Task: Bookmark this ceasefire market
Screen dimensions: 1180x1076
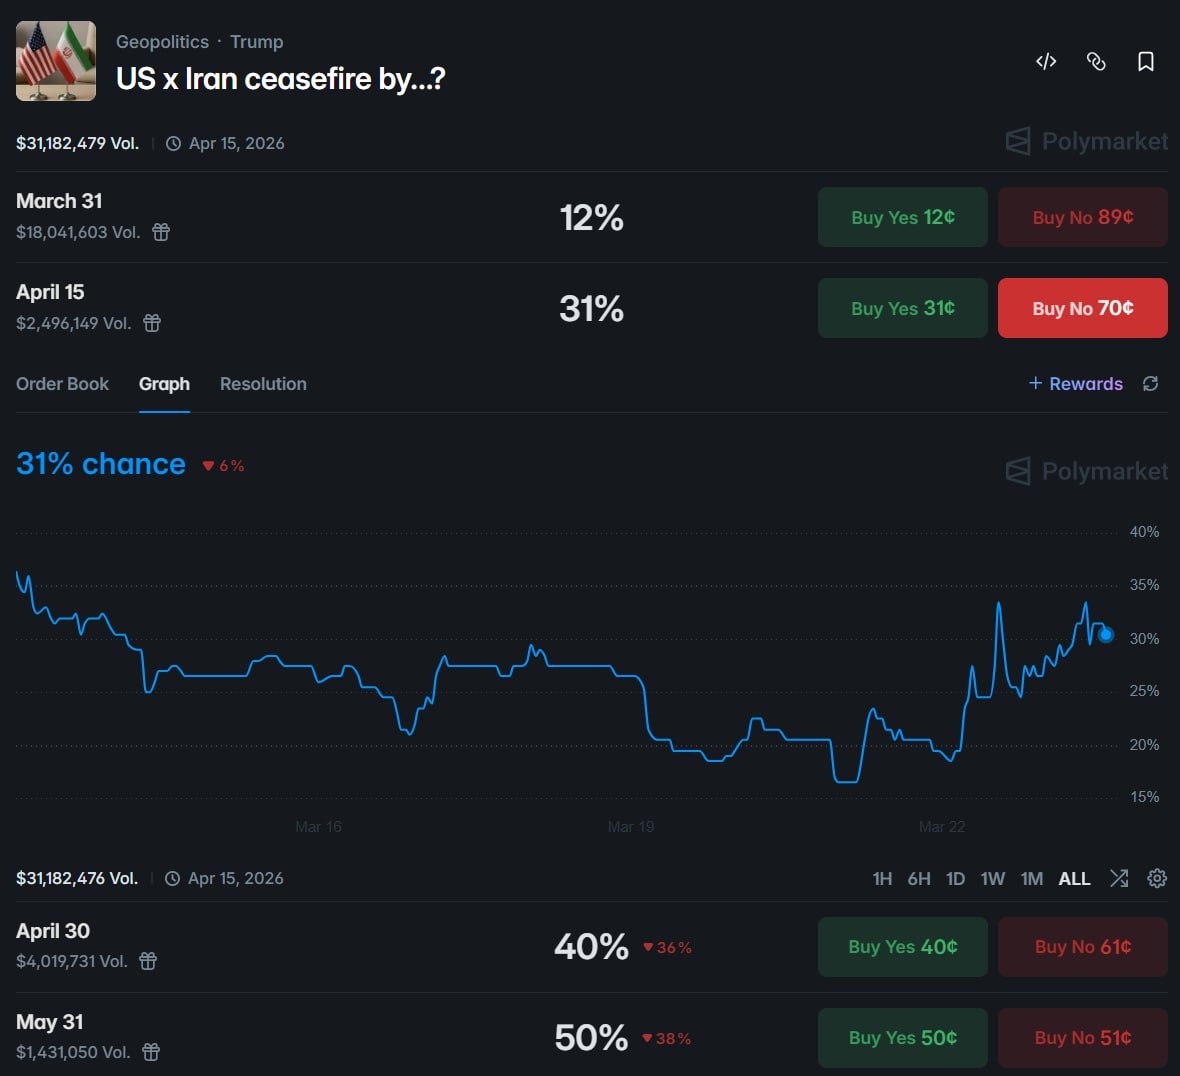Action: [1146, 62]
